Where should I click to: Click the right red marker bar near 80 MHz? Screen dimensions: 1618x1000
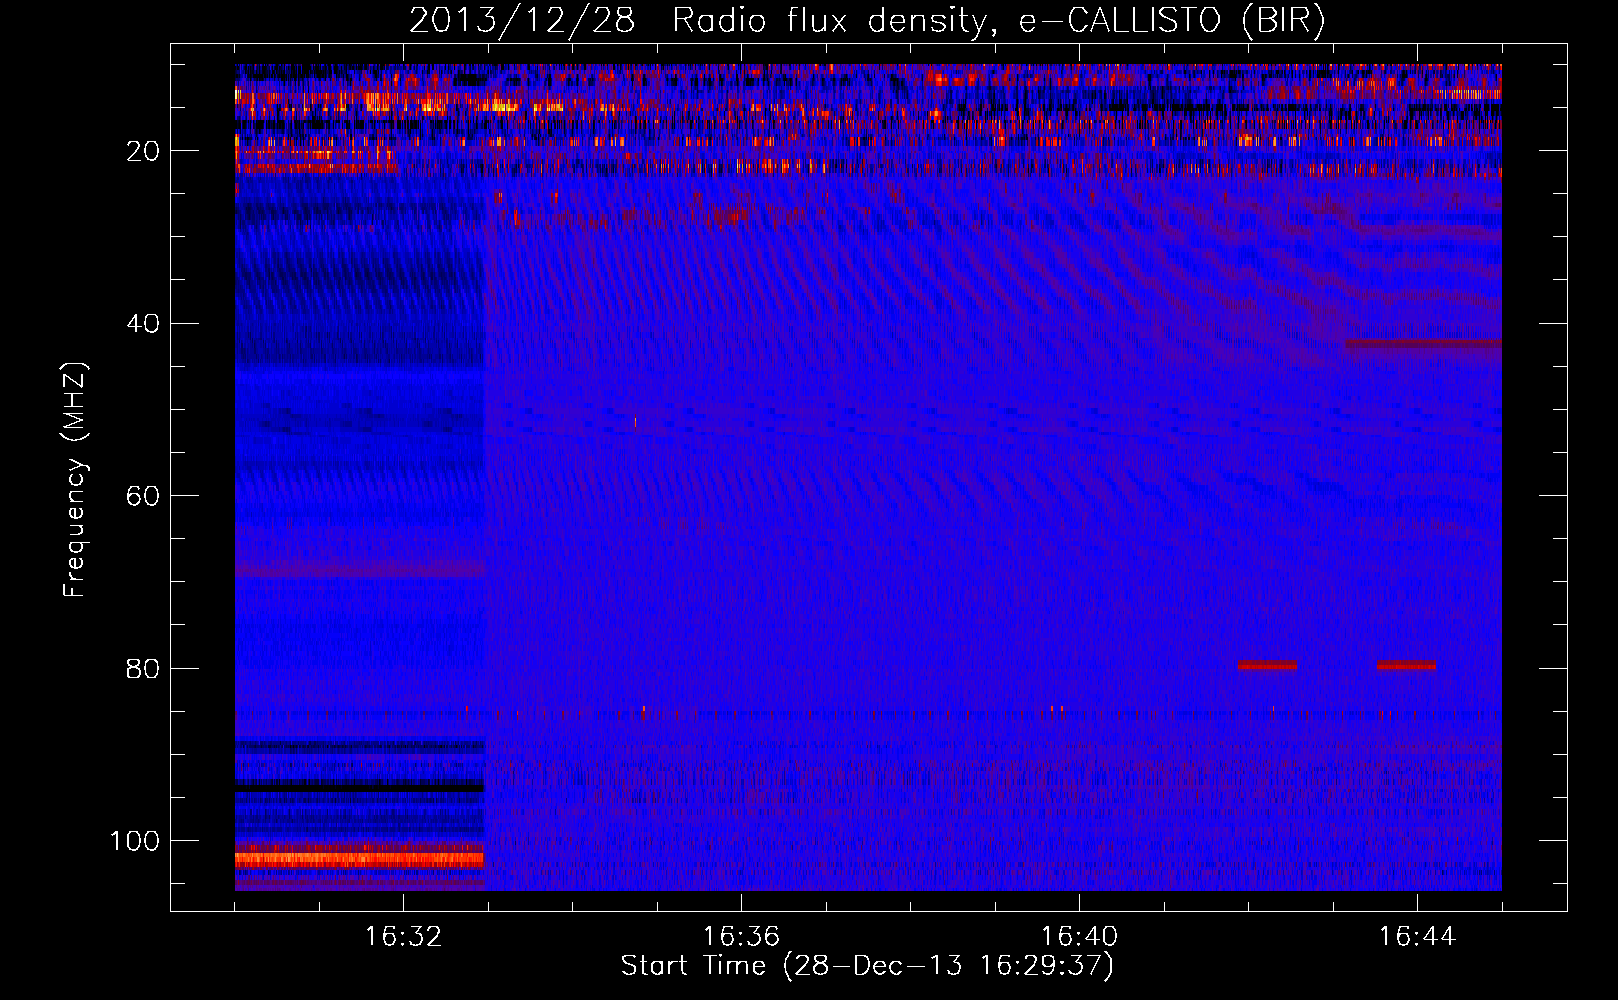coord(1406,665)
